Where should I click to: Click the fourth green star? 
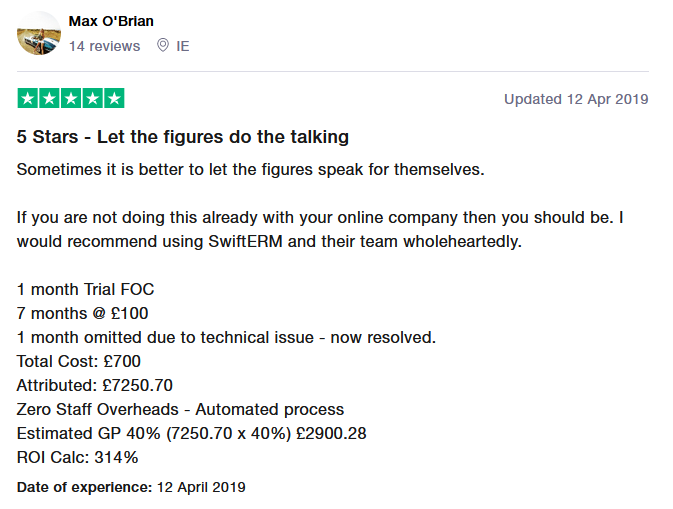93,98
